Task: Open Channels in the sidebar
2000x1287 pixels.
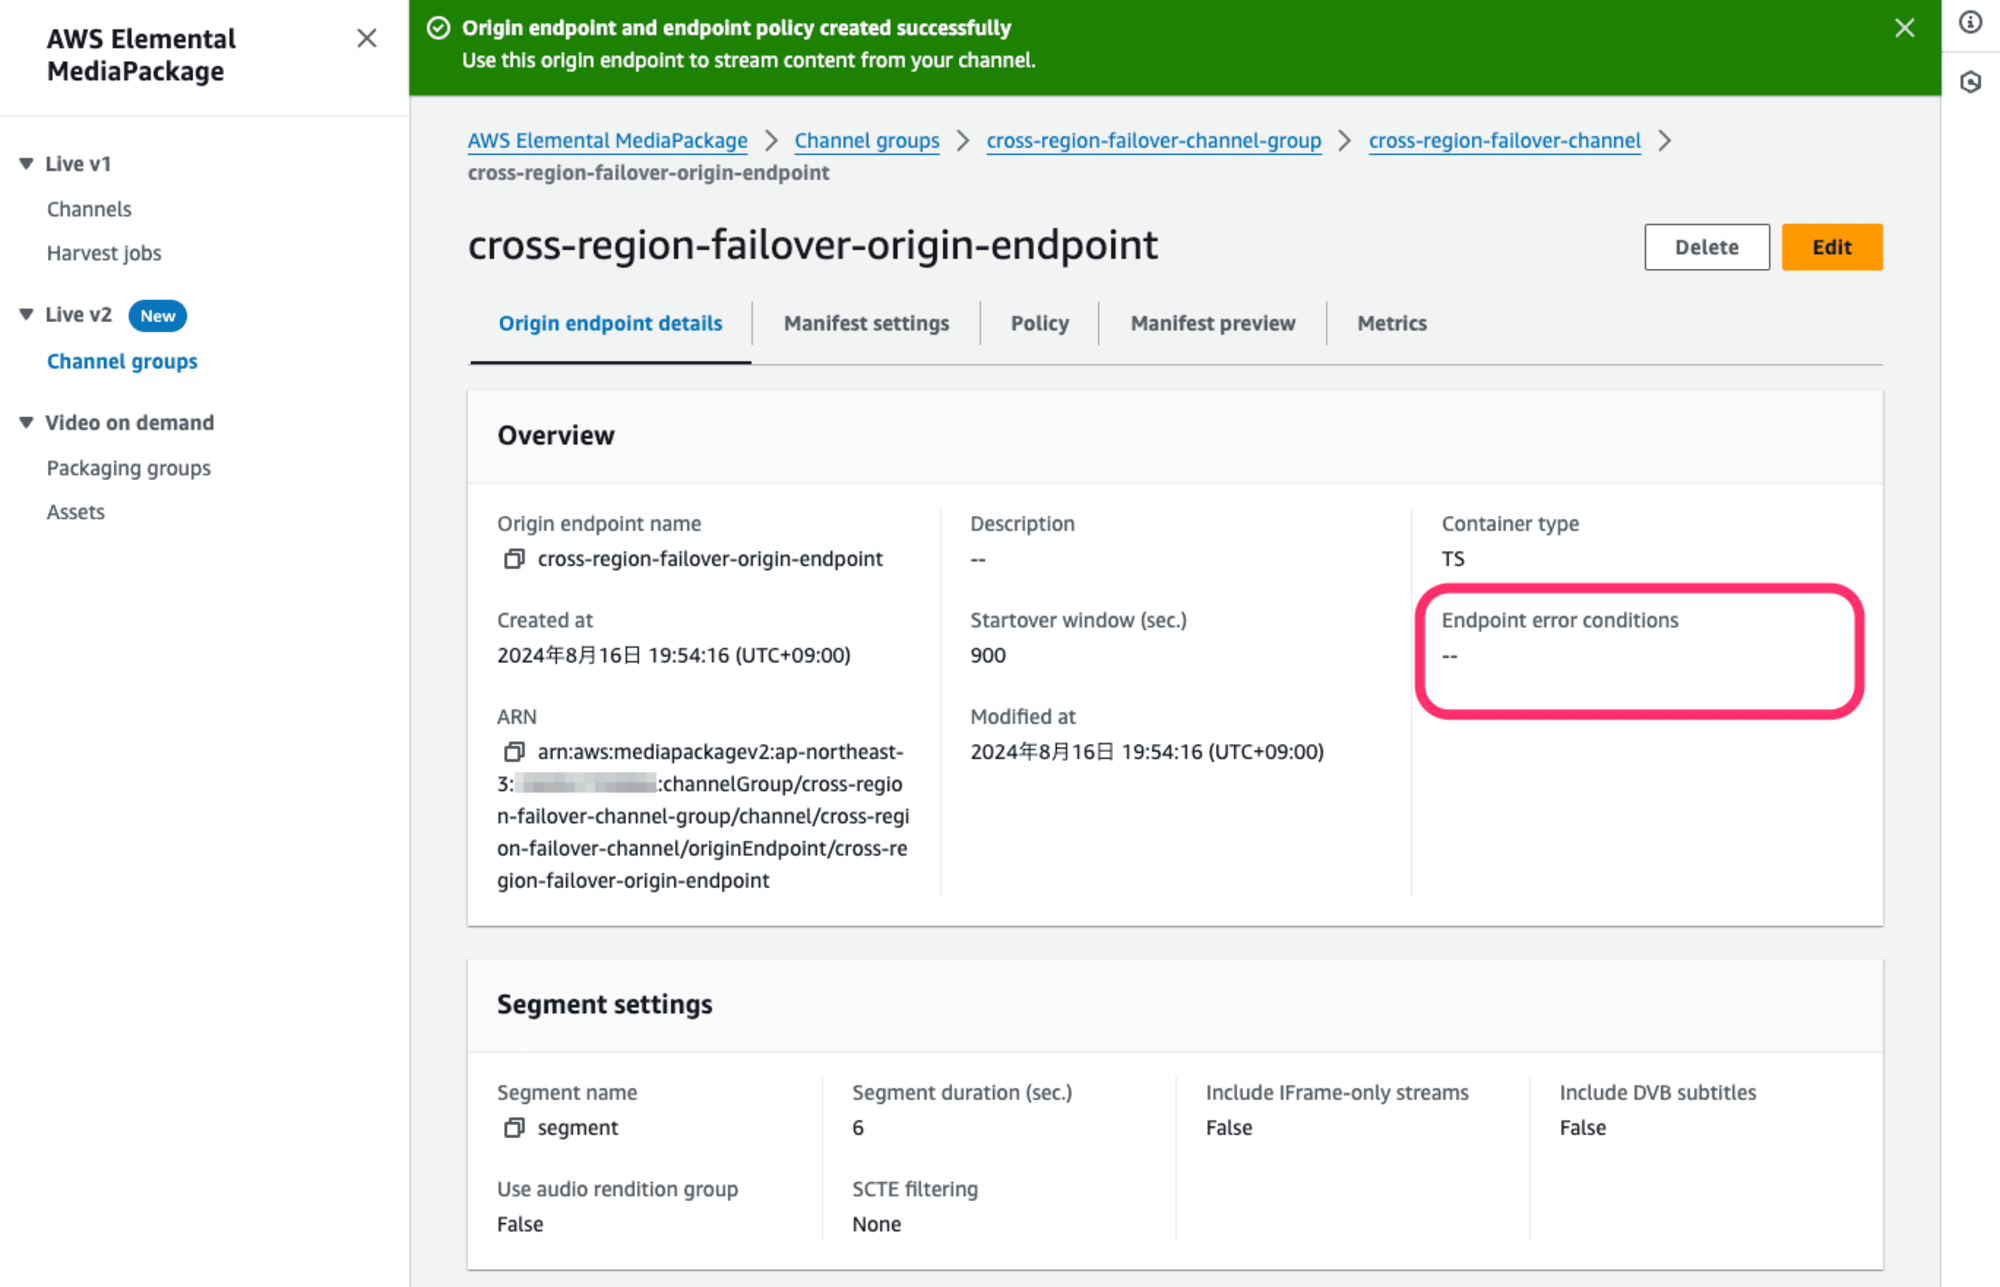Action: [89, 209]
